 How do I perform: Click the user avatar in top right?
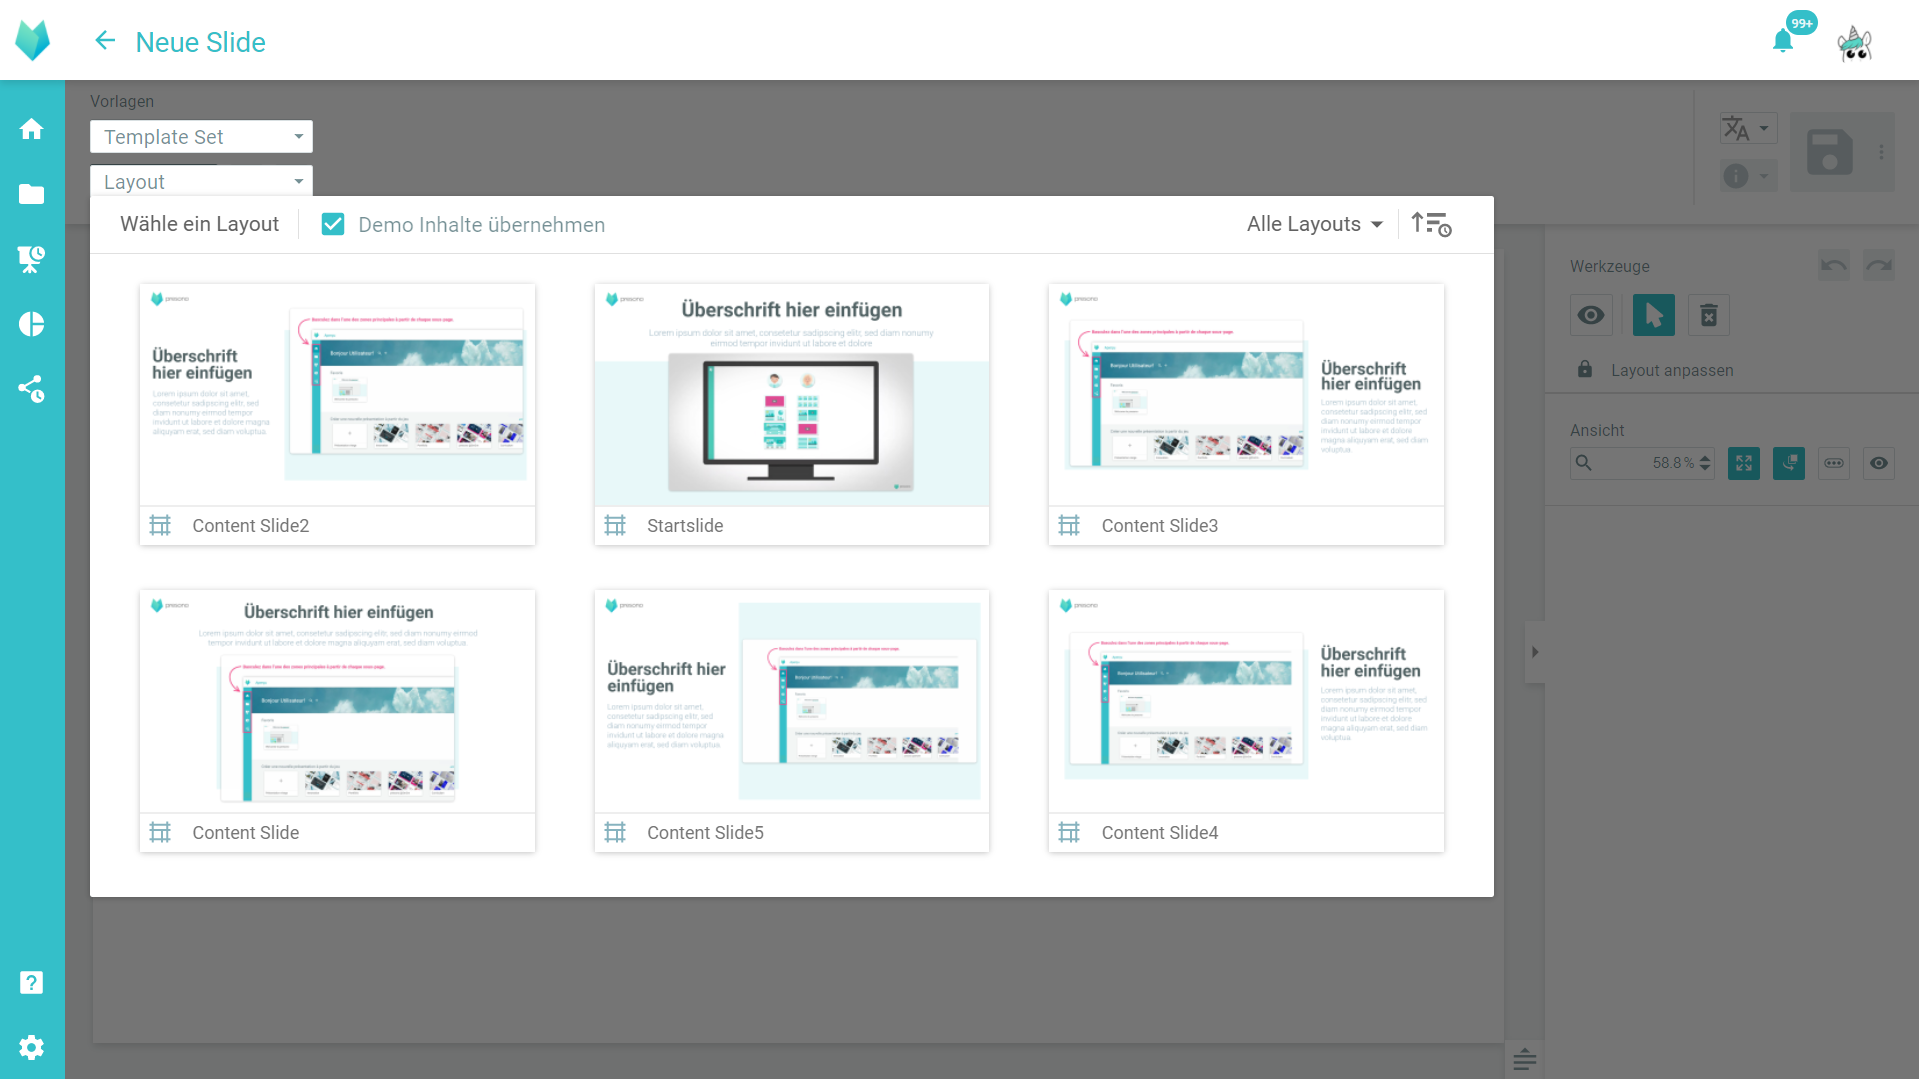pos(1854,43)
